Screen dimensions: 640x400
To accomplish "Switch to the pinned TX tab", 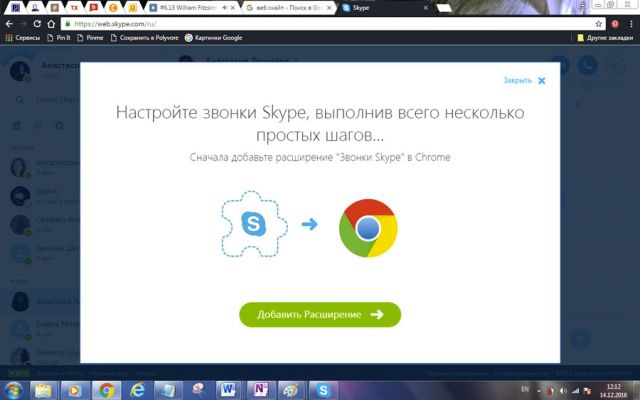I will point(74,8).
